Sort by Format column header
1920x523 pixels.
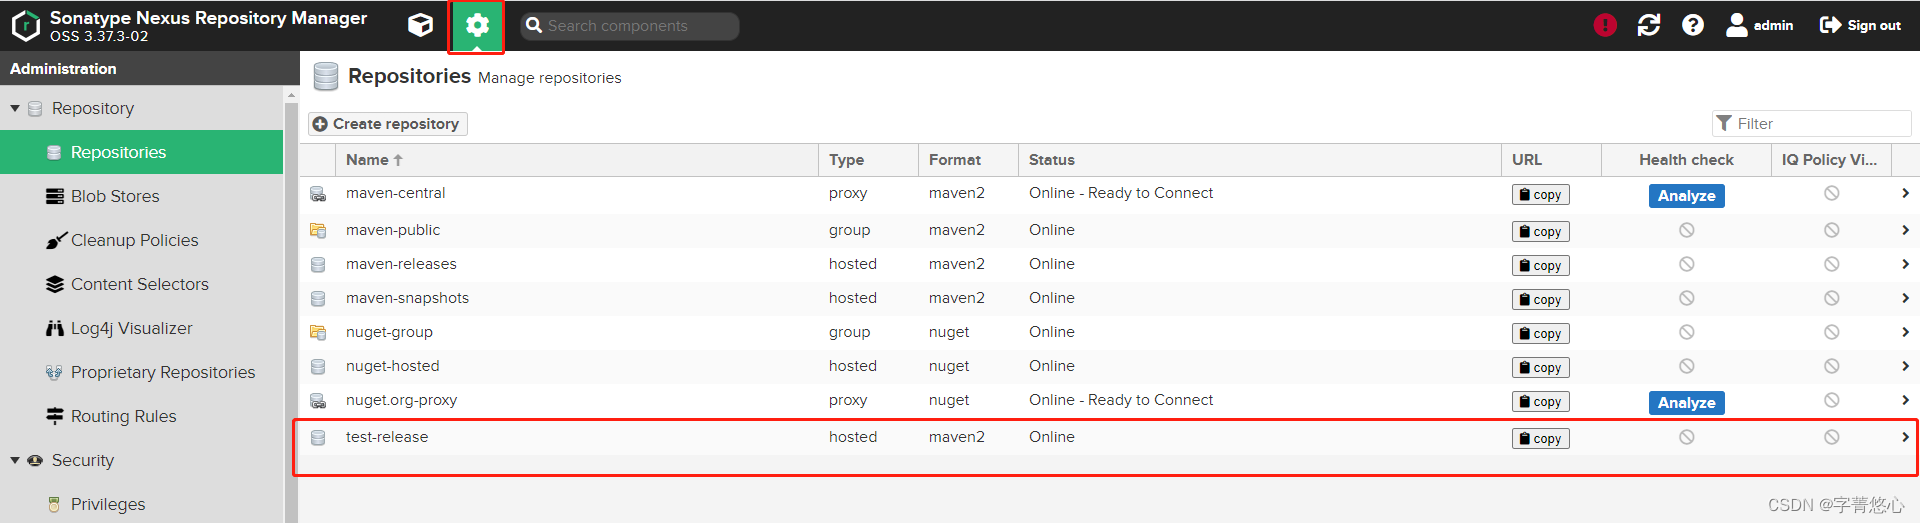[x=968, y=160]
